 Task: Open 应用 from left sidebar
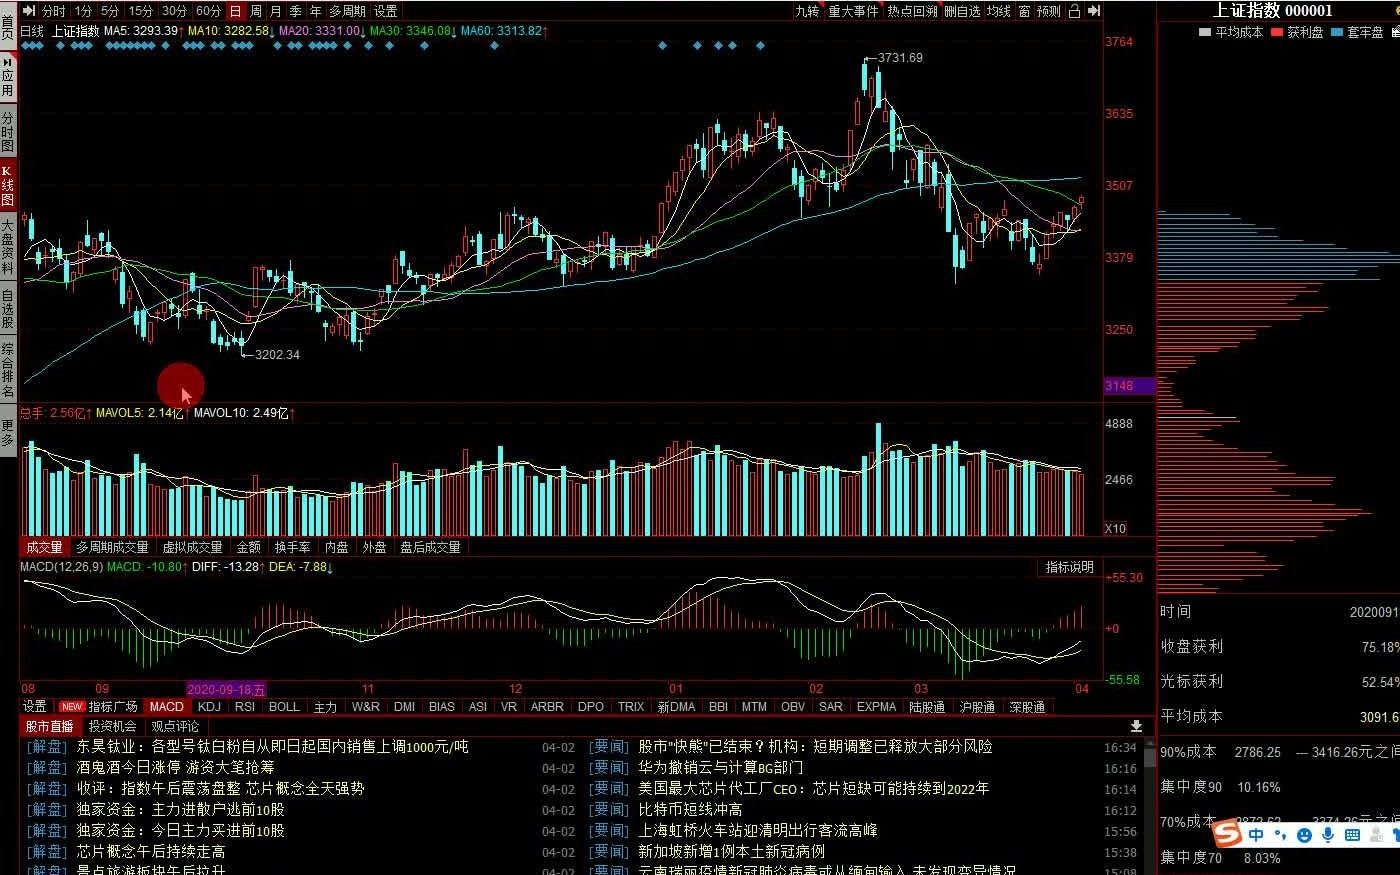click(7, 77)
